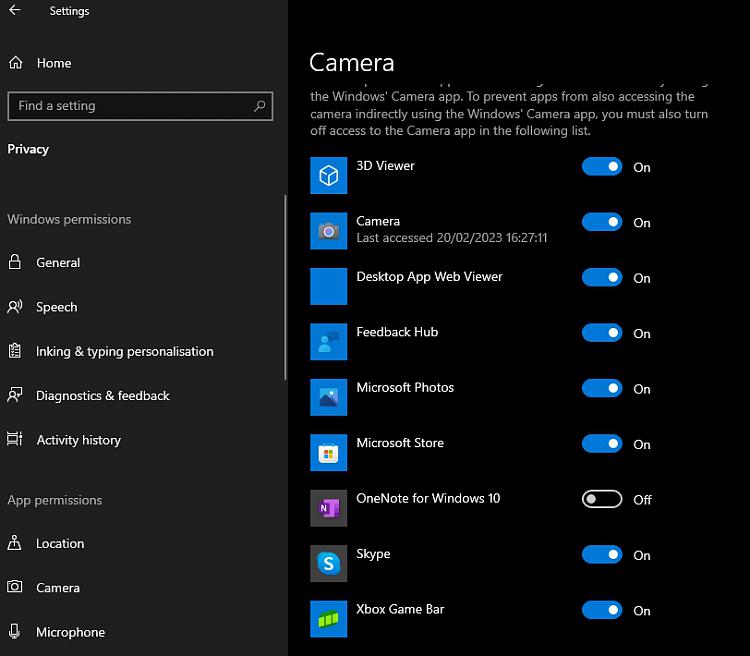This screenshot has width=750, height=656.
Task: Open the General privacy page
Action: coord(58,263)
